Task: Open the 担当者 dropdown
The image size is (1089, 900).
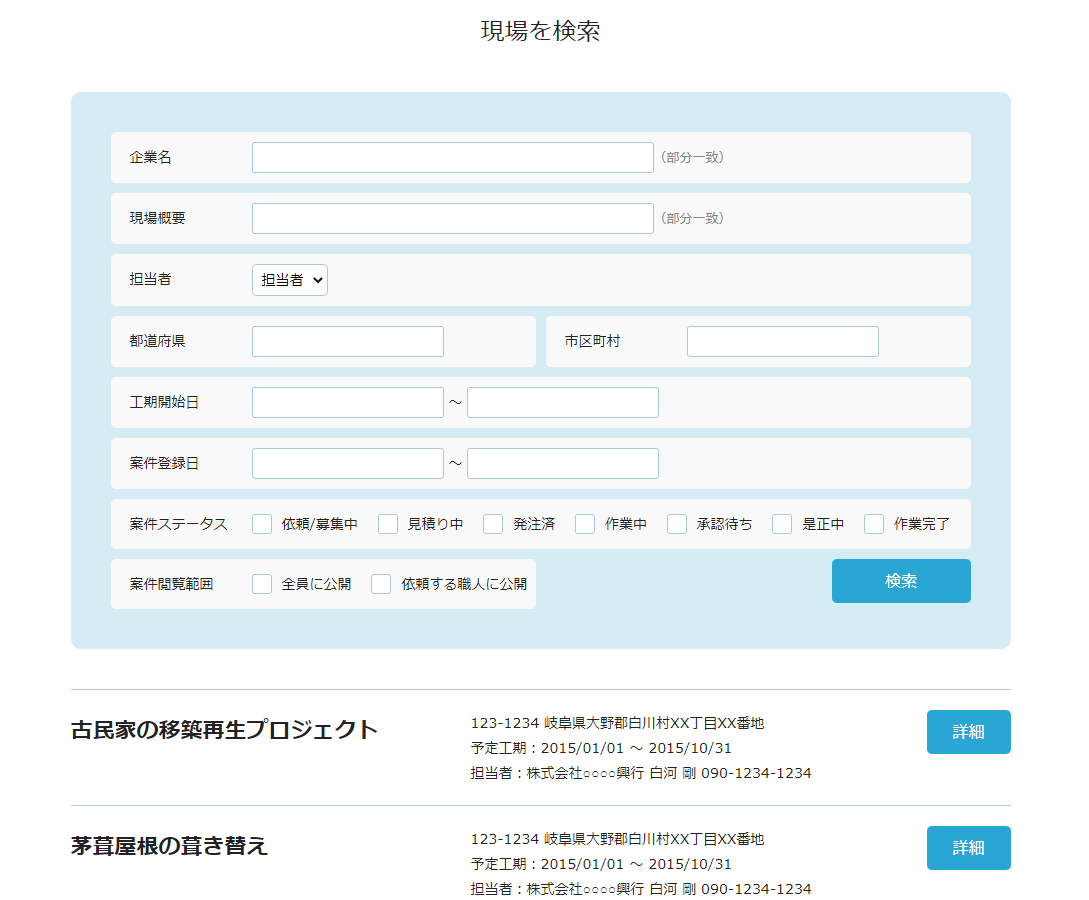Action: pyautogui.click(x=290, y=280)
